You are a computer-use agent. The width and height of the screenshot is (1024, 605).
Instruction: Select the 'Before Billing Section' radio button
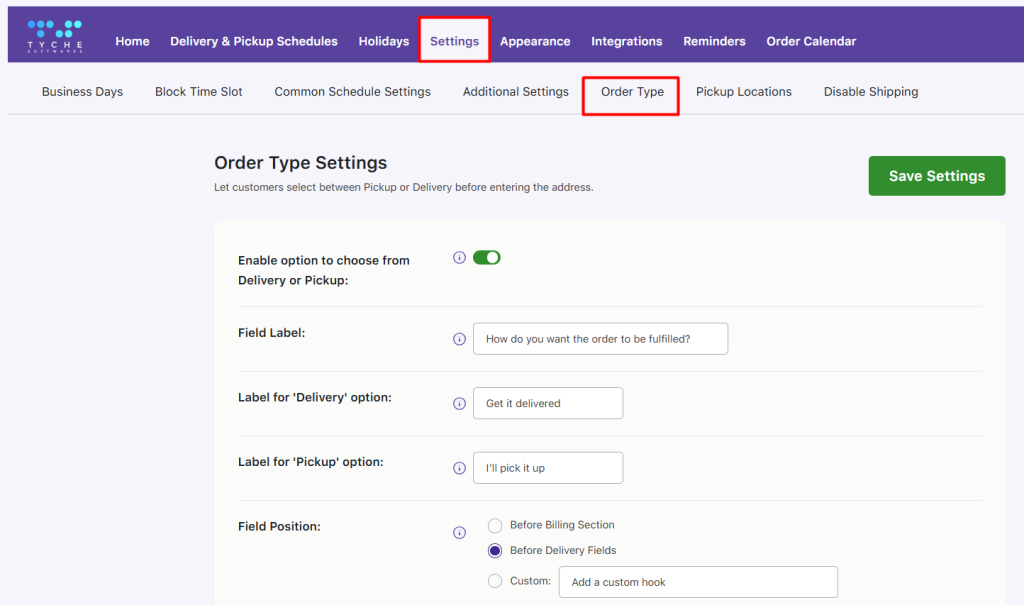[x=495, y=524]
